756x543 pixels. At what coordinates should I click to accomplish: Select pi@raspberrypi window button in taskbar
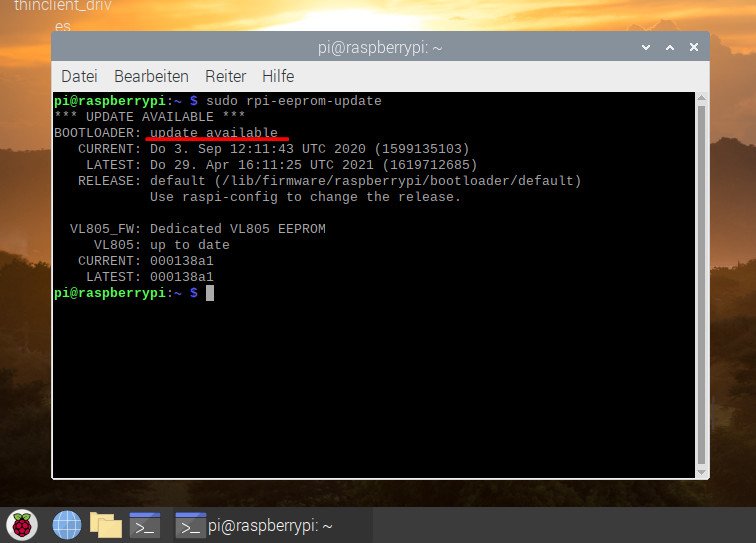[255, 524]
